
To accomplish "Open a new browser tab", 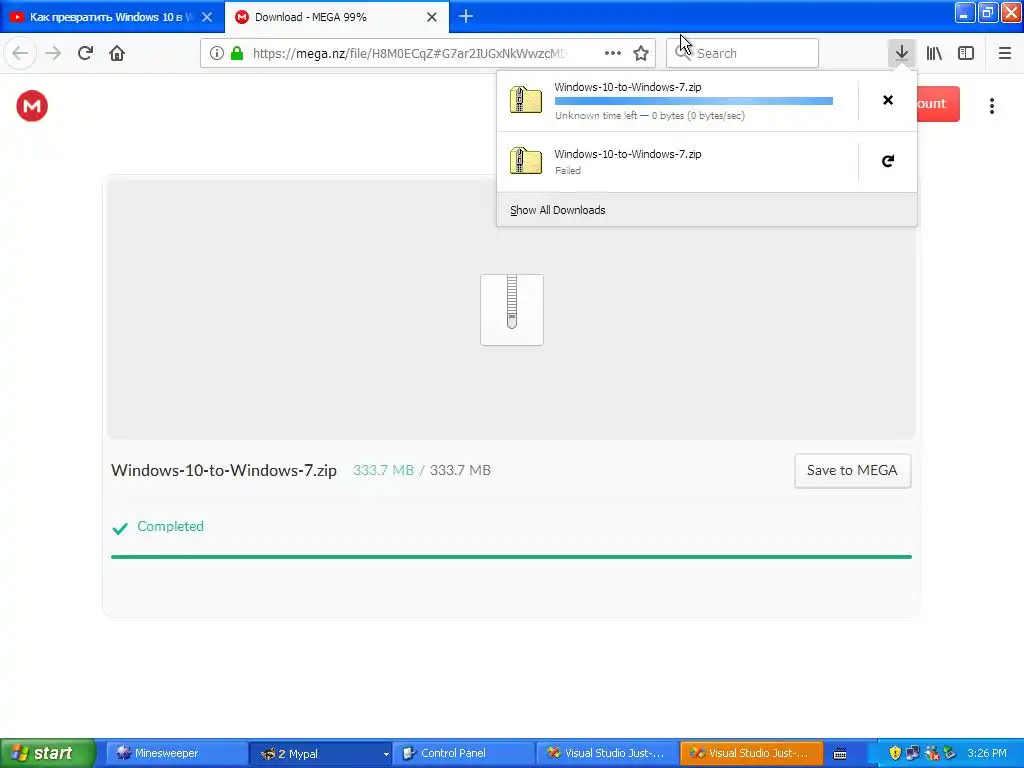I will (x=466, y=16).
